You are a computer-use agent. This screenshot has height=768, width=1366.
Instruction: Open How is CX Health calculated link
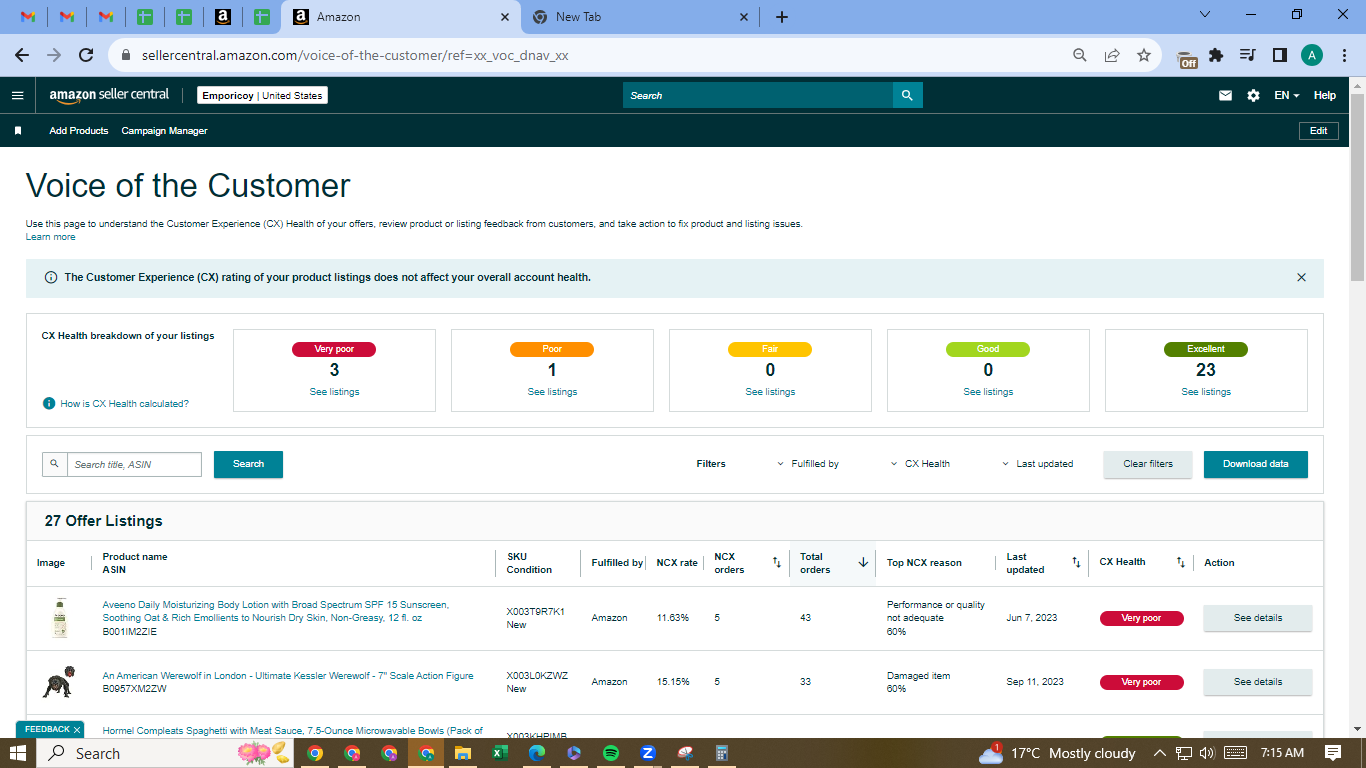pyautogui.click(x=124, y=404)
